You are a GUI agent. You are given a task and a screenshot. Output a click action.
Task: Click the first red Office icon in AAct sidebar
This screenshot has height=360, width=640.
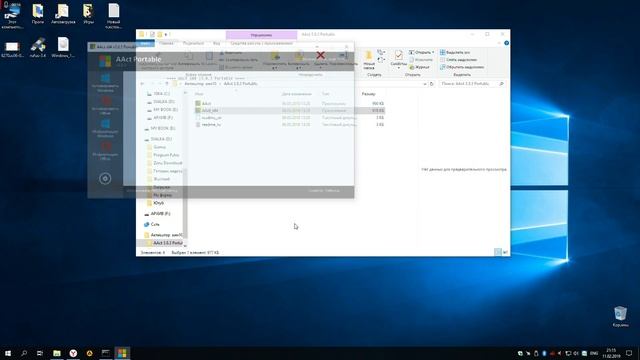[105, 100]
